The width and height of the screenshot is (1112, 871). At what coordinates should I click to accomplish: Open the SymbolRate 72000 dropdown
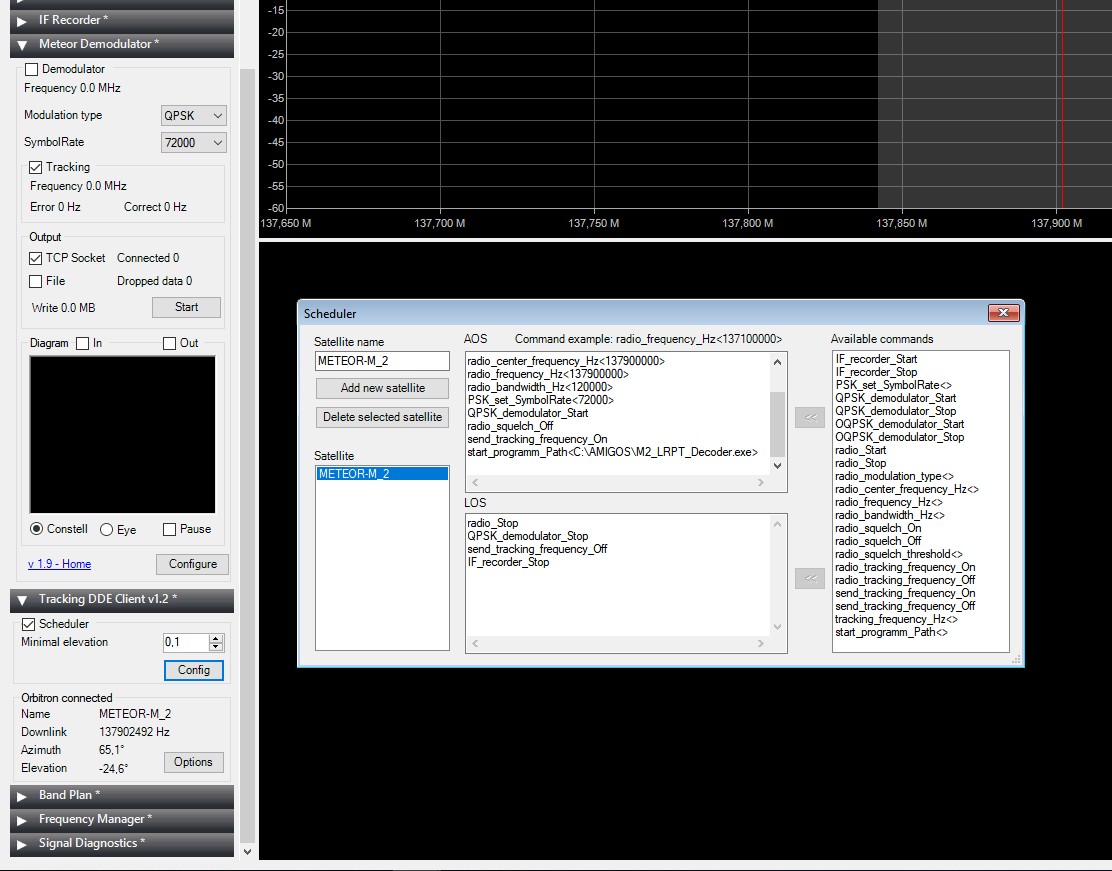click(x=194, y=143)
